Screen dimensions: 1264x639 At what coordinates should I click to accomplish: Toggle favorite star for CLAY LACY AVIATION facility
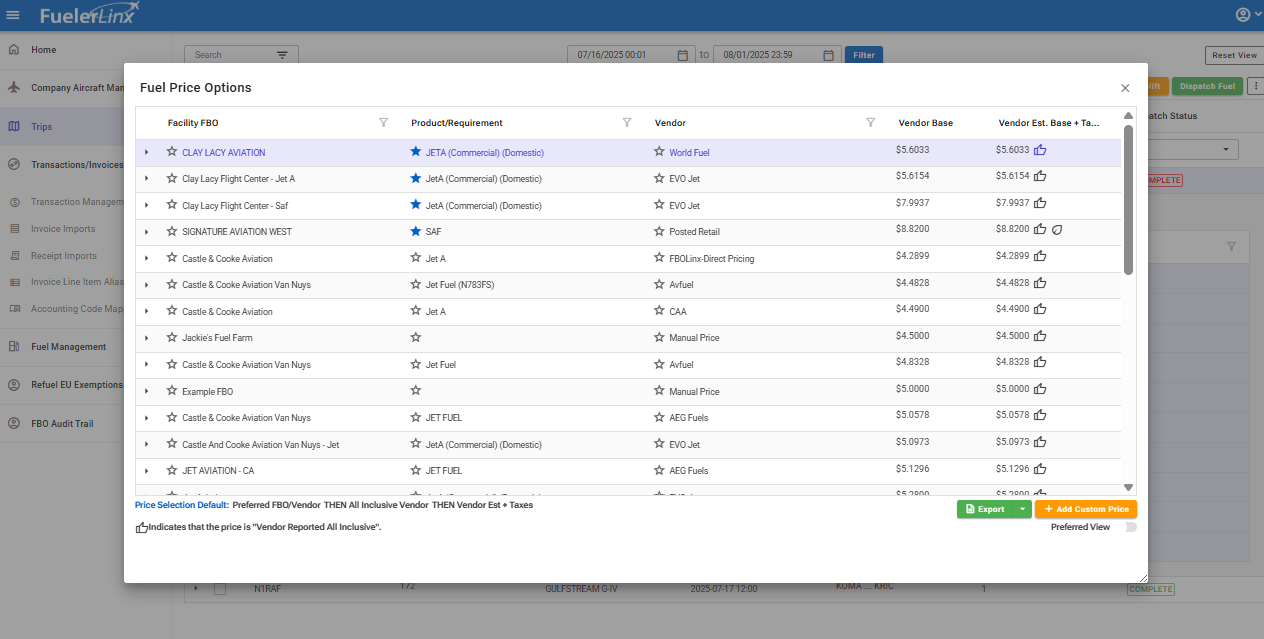pyautogui.click(x=172, y=152)
